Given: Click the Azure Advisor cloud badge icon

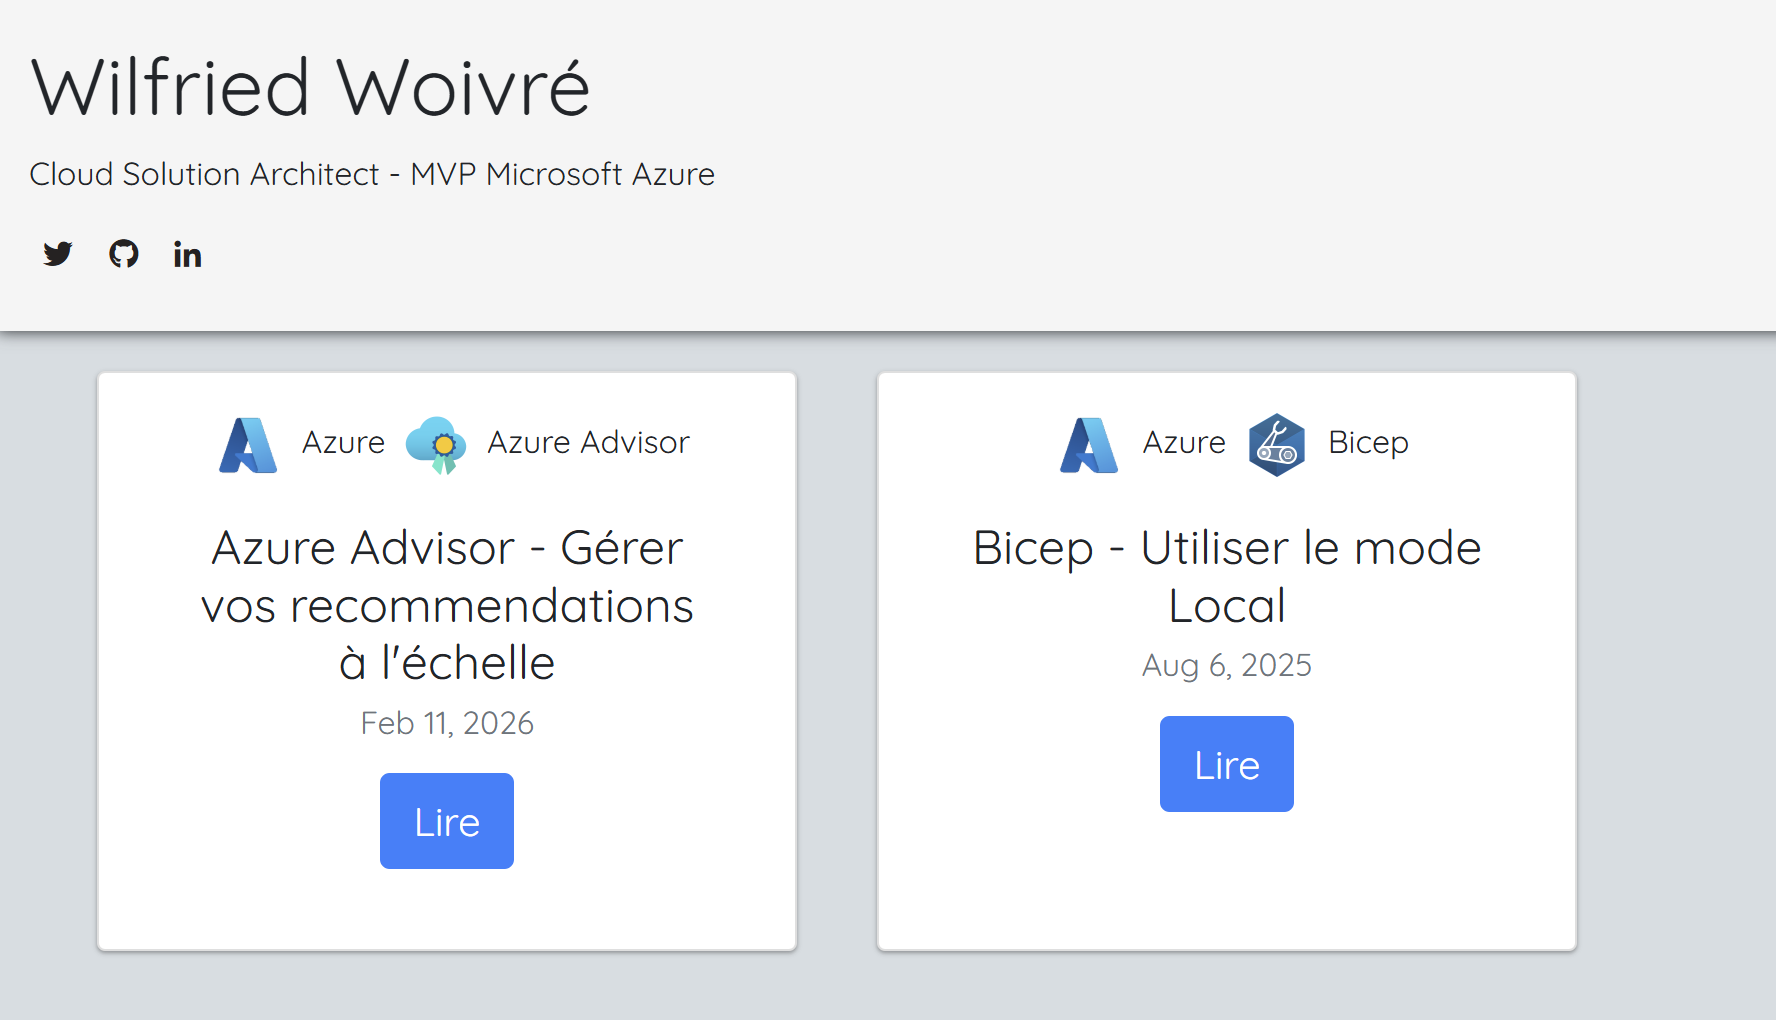Looking at the screenshot, I should [x=436, y=445].
